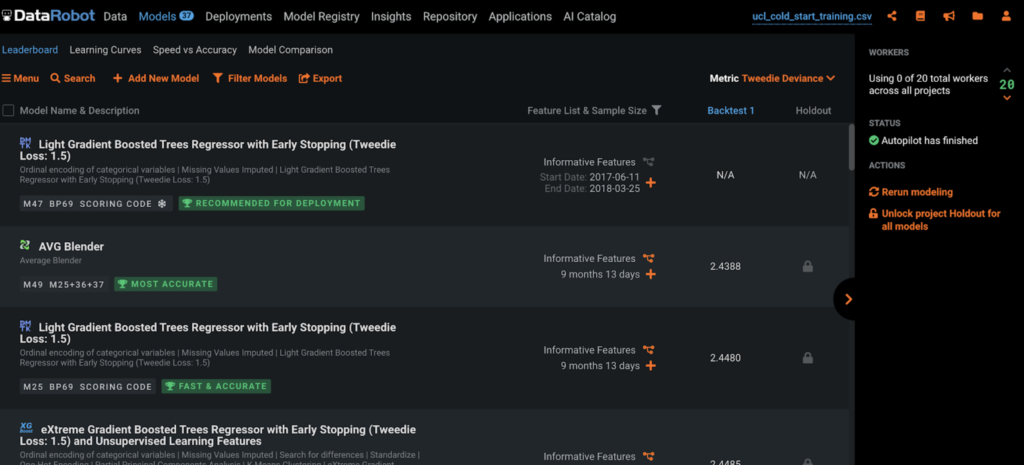
Task: Click the M25 BP69 SCORING CODE tag
Action: click(x=88, y=387)
